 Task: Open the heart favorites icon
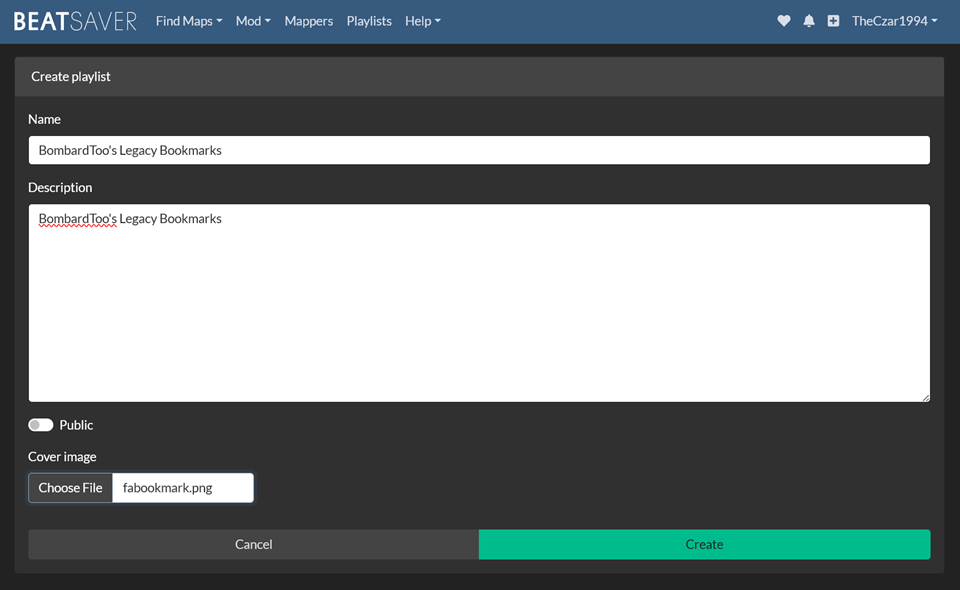784,21
